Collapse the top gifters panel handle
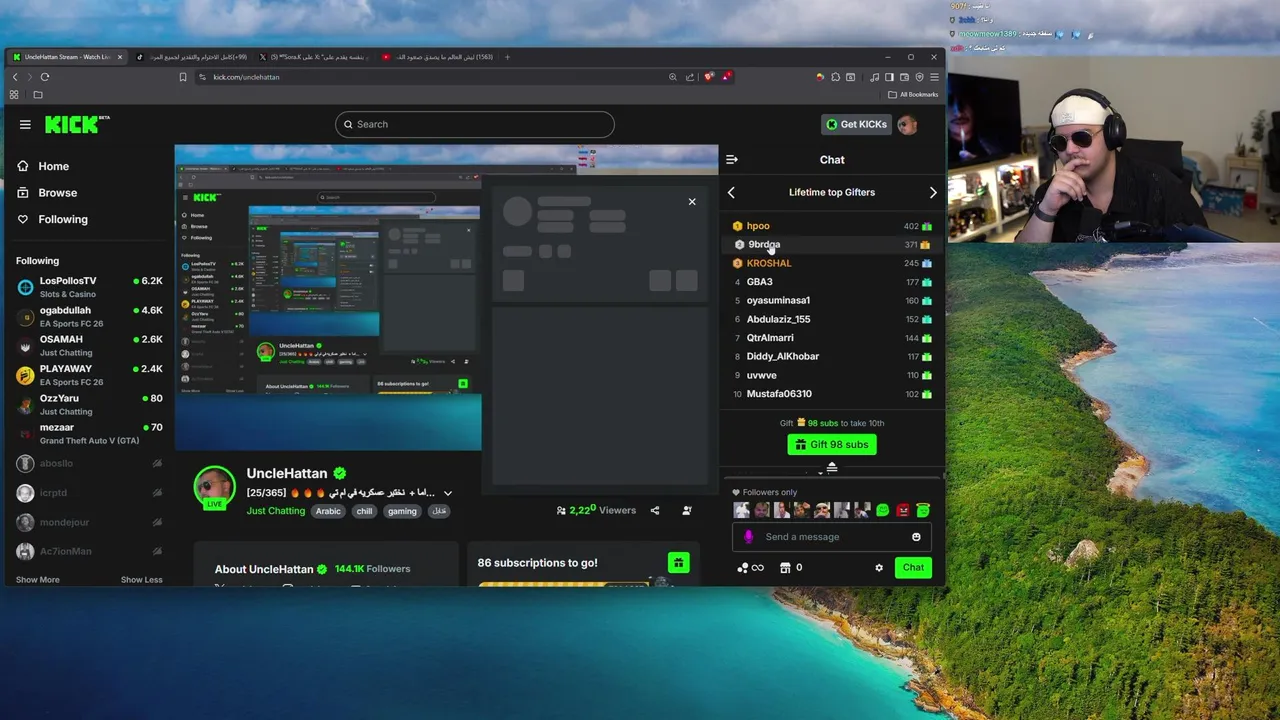This screenshot has height=720, width=1280. coord(831,467)
